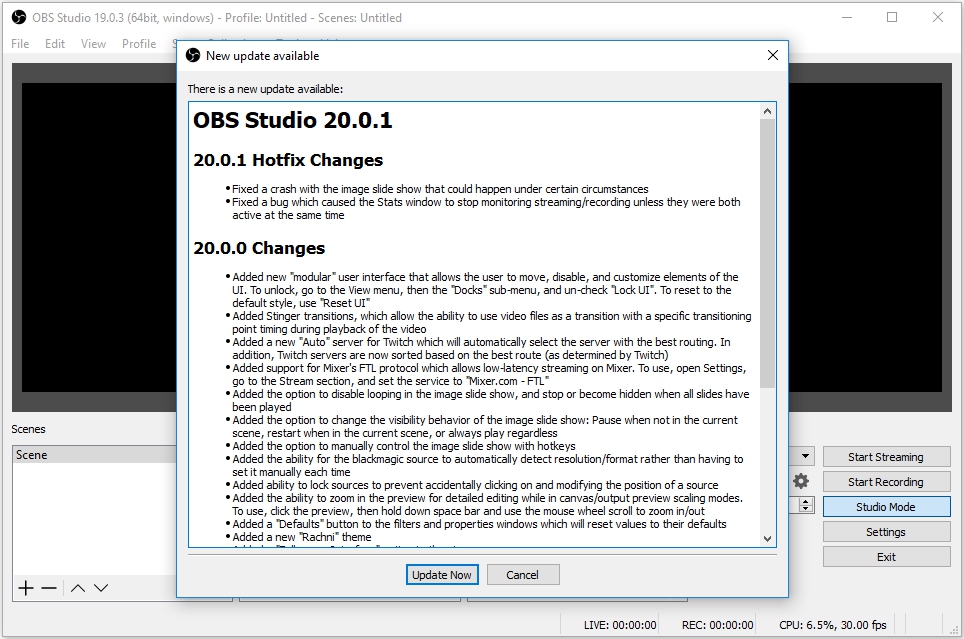Expand the transition dropdown arrow

point(805,456)
